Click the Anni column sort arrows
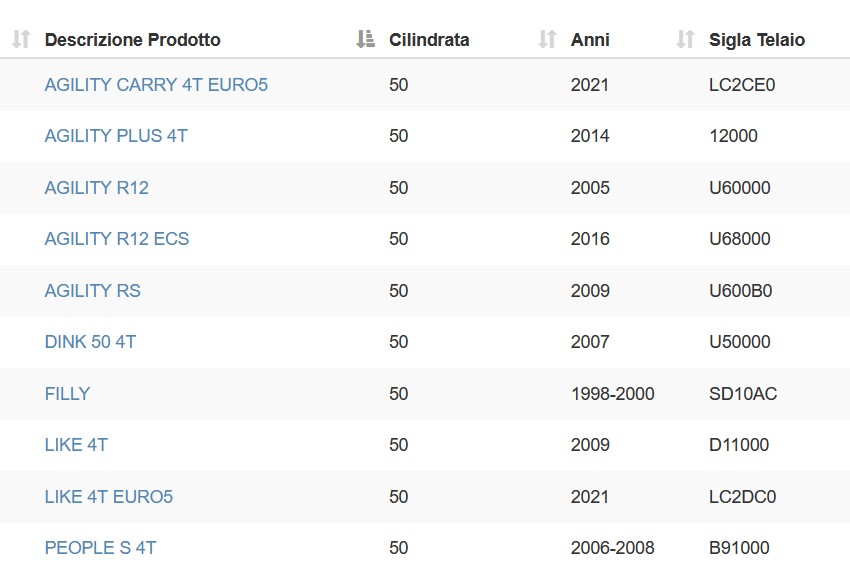The image size is (850, 581). tap(548, 39)
